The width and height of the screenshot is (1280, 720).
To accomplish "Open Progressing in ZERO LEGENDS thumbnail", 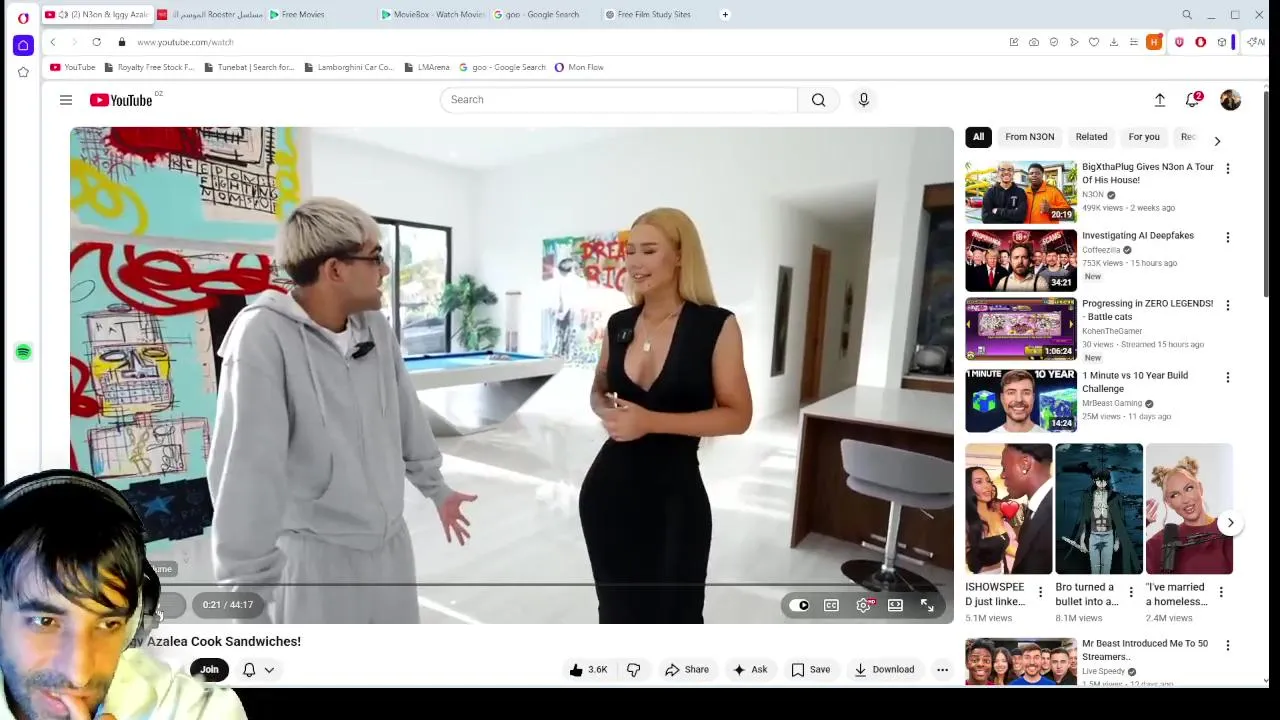I will 1020,328.
